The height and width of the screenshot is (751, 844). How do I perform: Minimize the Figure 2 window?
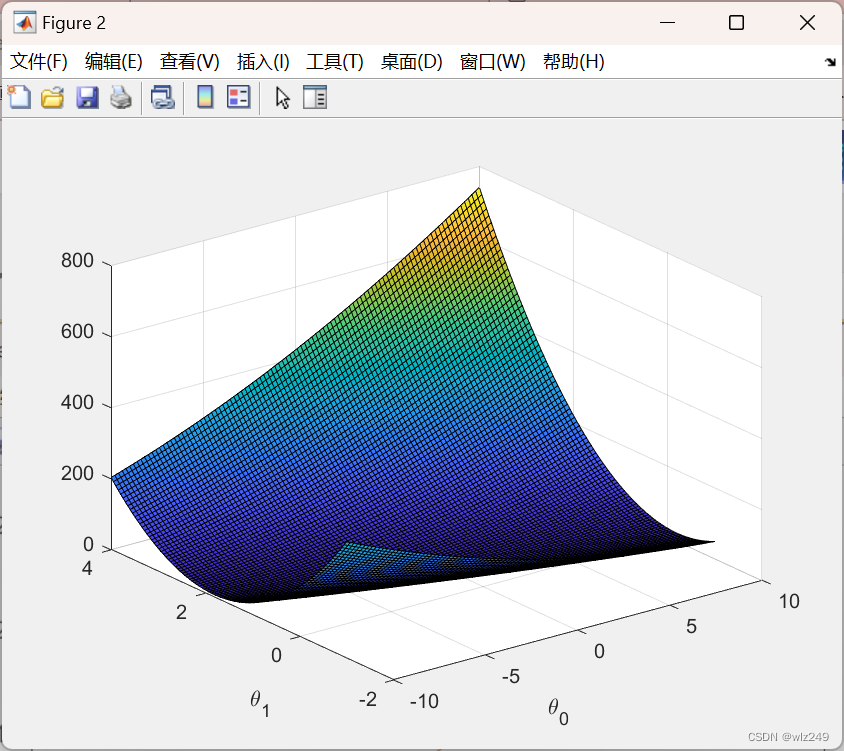click(667, 23)
